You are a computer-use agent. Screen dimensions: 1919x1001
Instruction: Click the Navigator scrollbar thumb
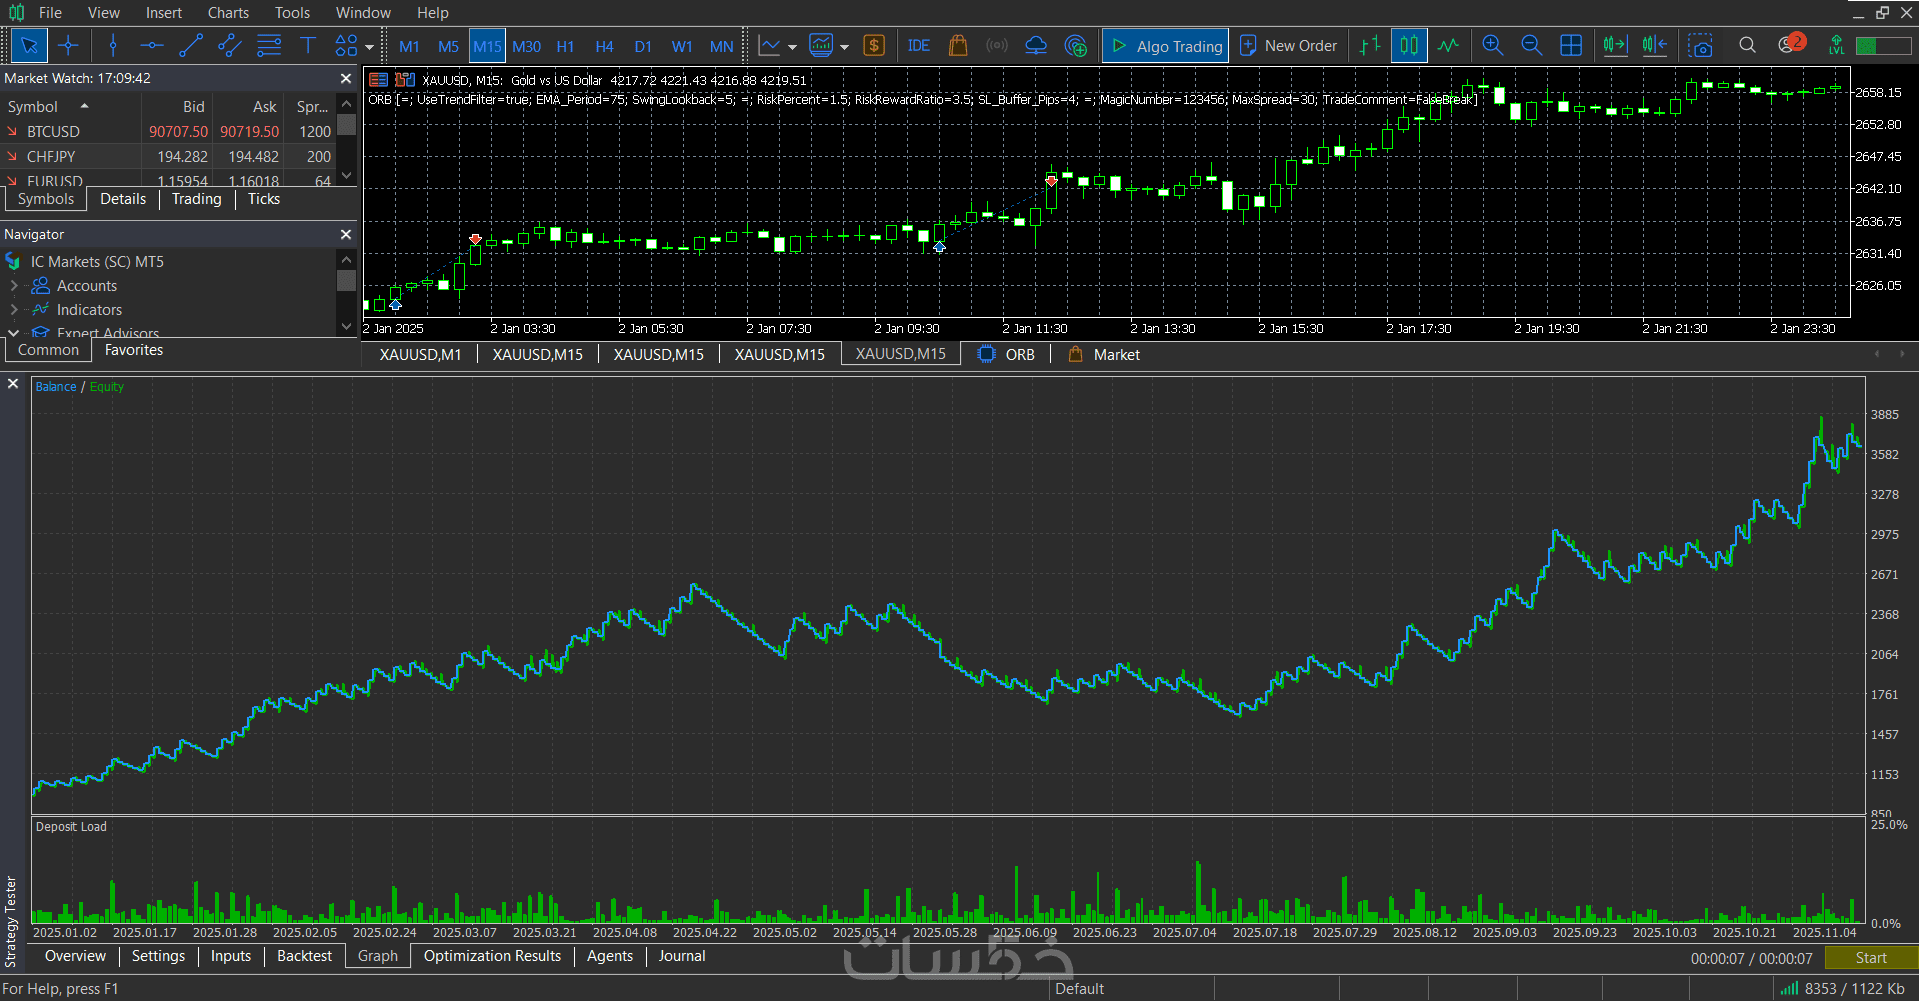[x=347, y=280]
